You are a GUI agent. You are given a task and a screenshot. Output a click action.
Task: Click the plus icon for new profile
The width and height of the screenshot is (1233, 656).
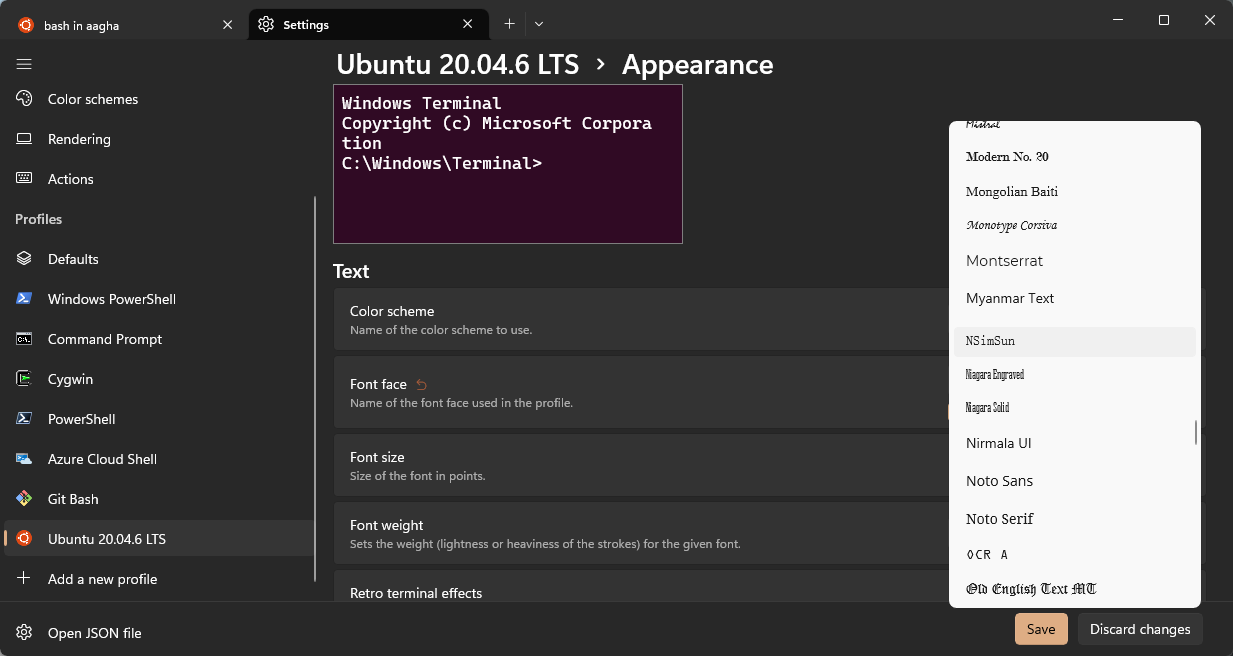click(24, 579)
